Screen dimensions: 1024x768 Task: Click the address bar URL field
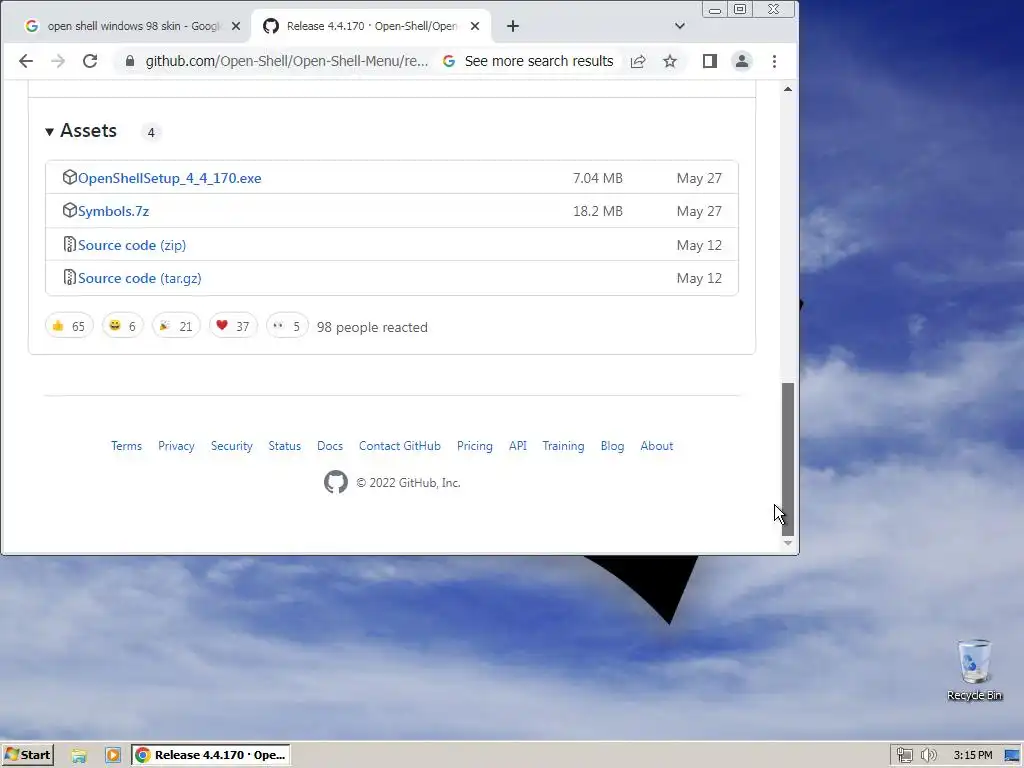[287, 61]
